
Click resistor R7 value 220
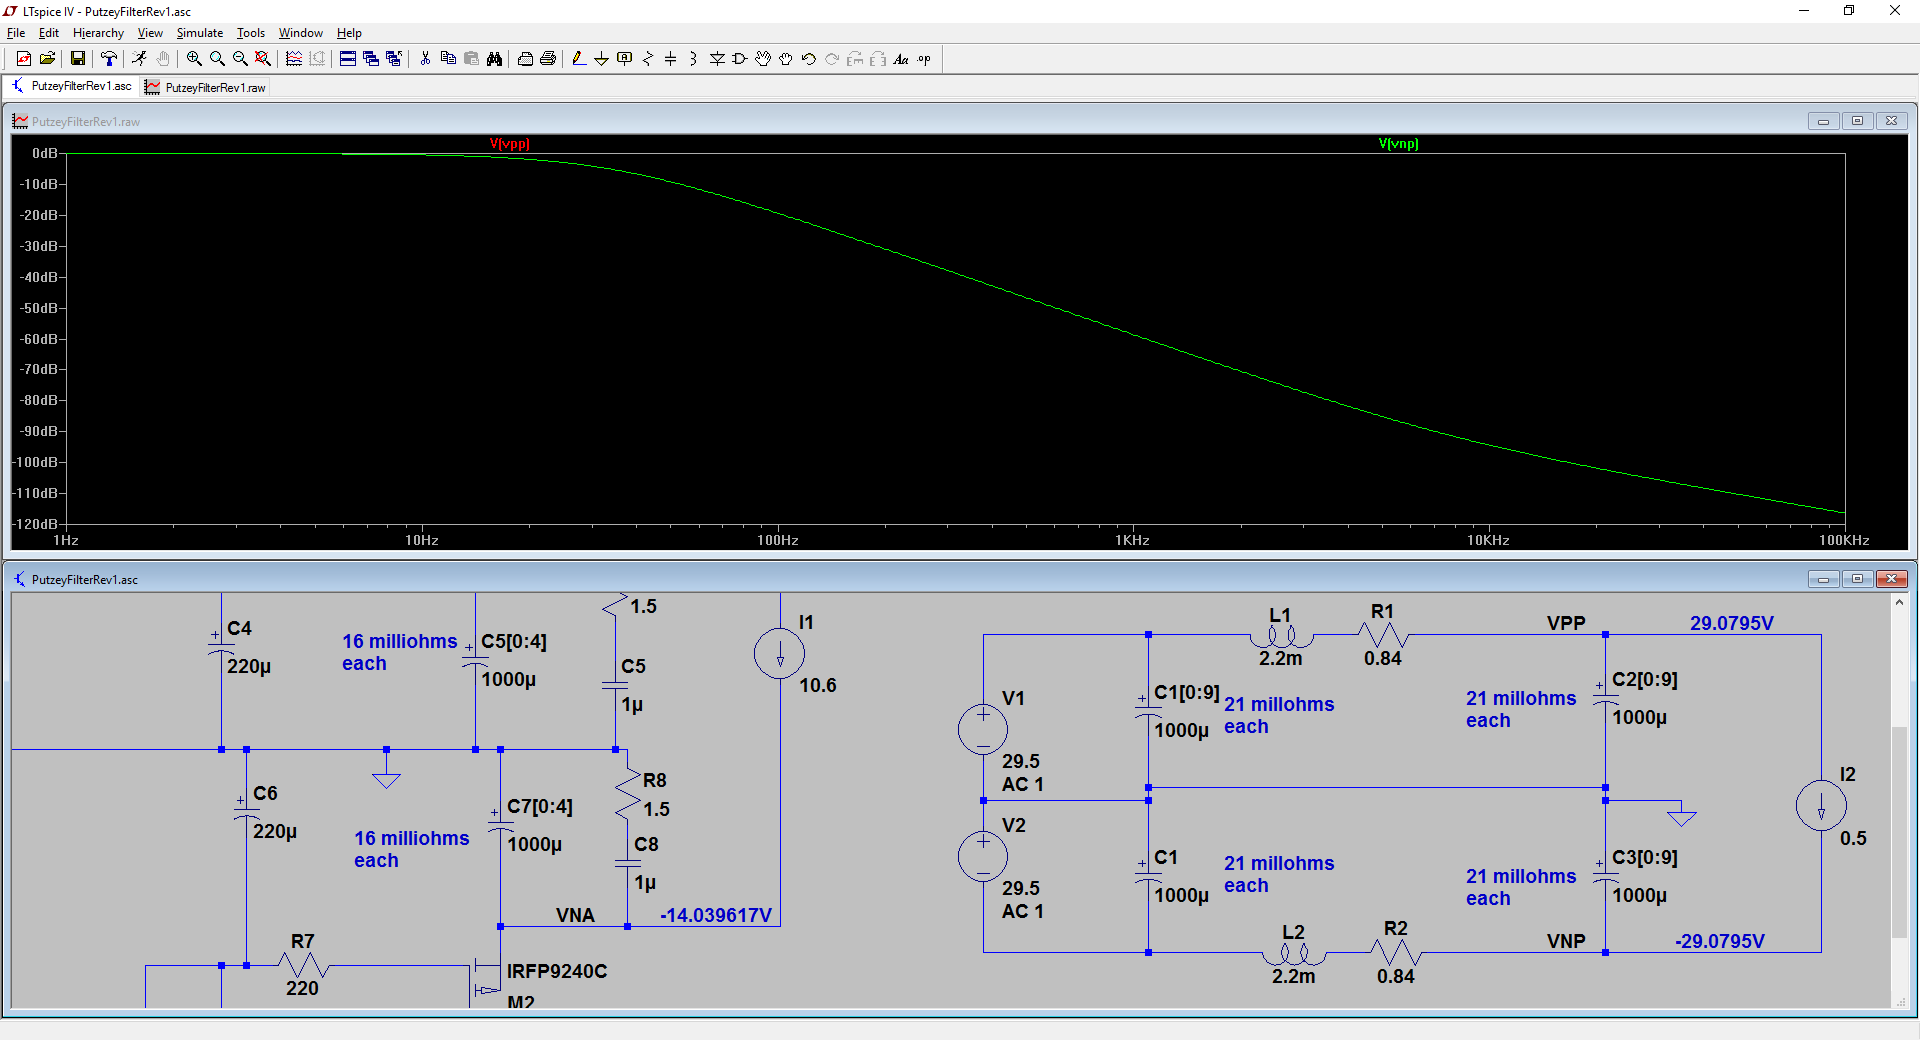click(x=302, y=988)
